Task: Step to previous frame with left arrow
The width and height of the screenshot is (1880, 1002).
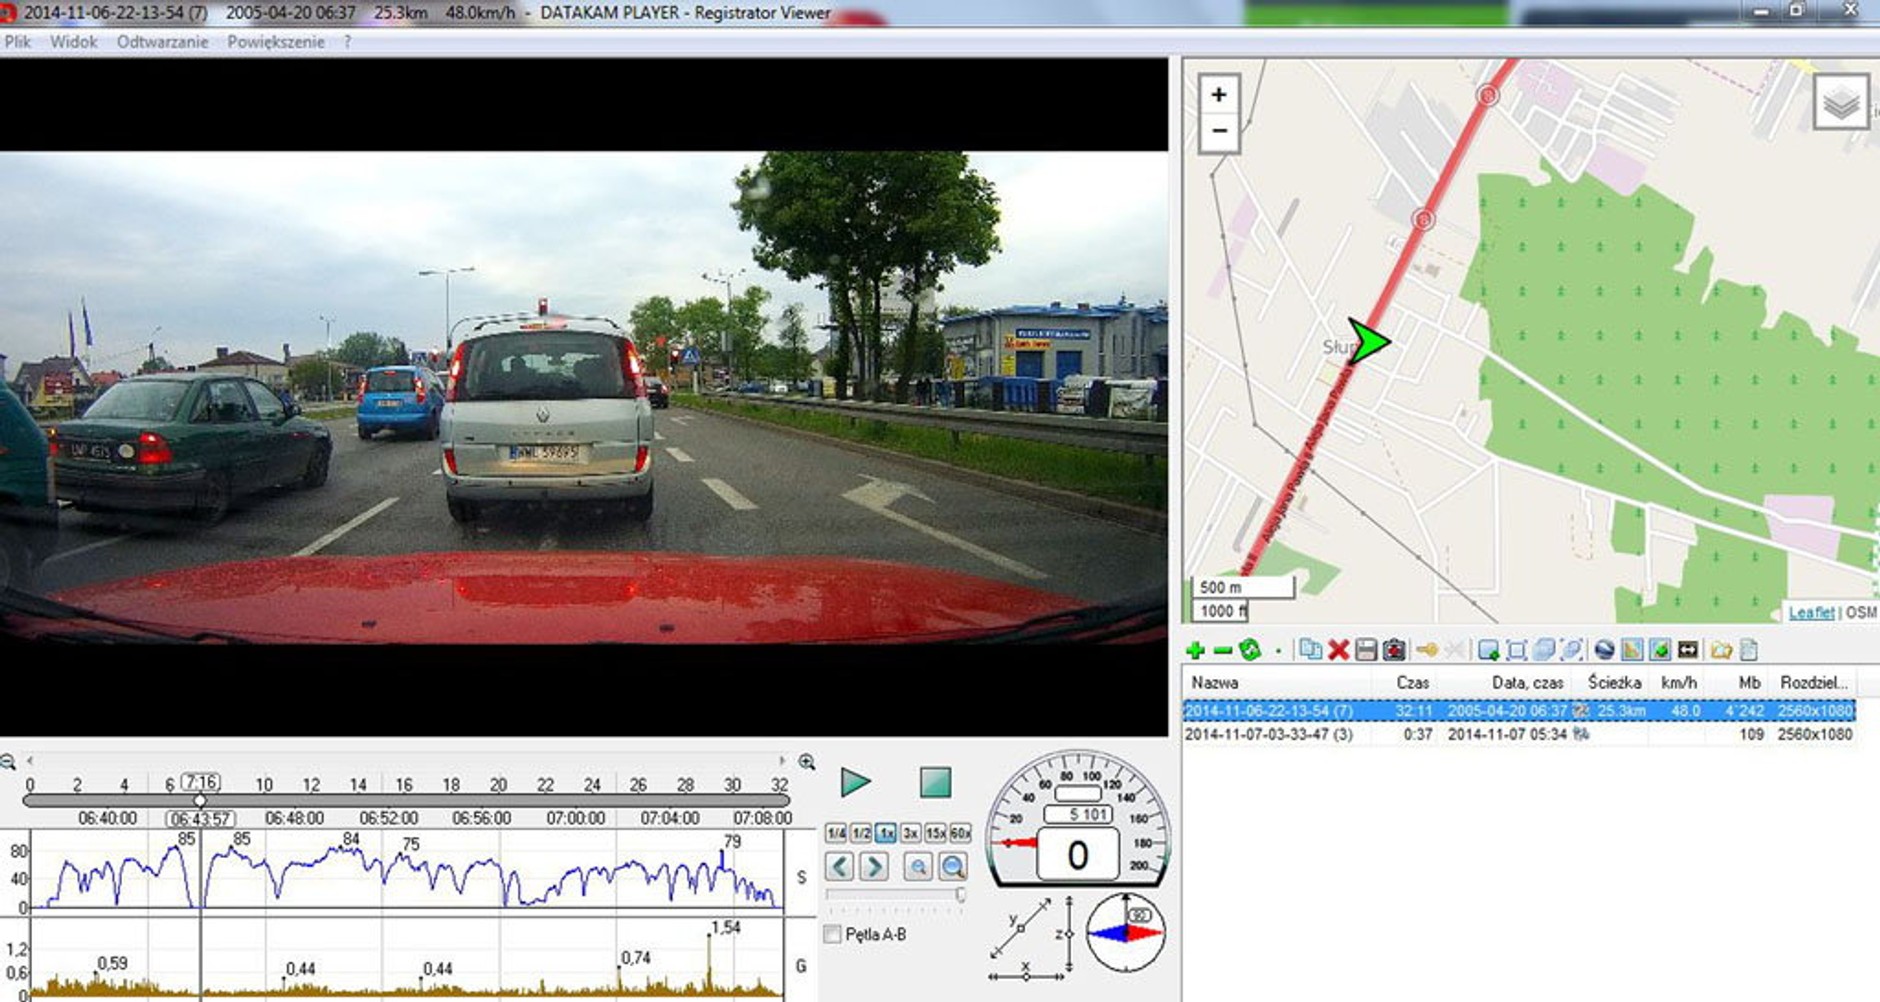Action: pyautogui.click(x=839, y=866)
